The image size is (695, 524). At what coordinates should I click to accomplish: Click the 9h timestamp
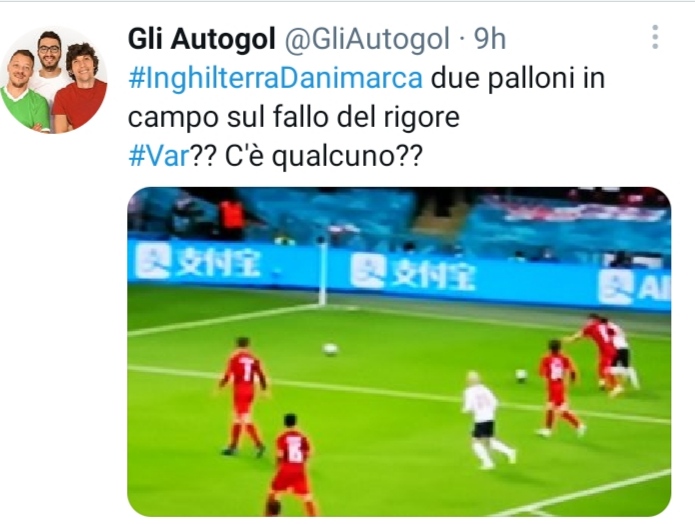click(x=490, y=39)
